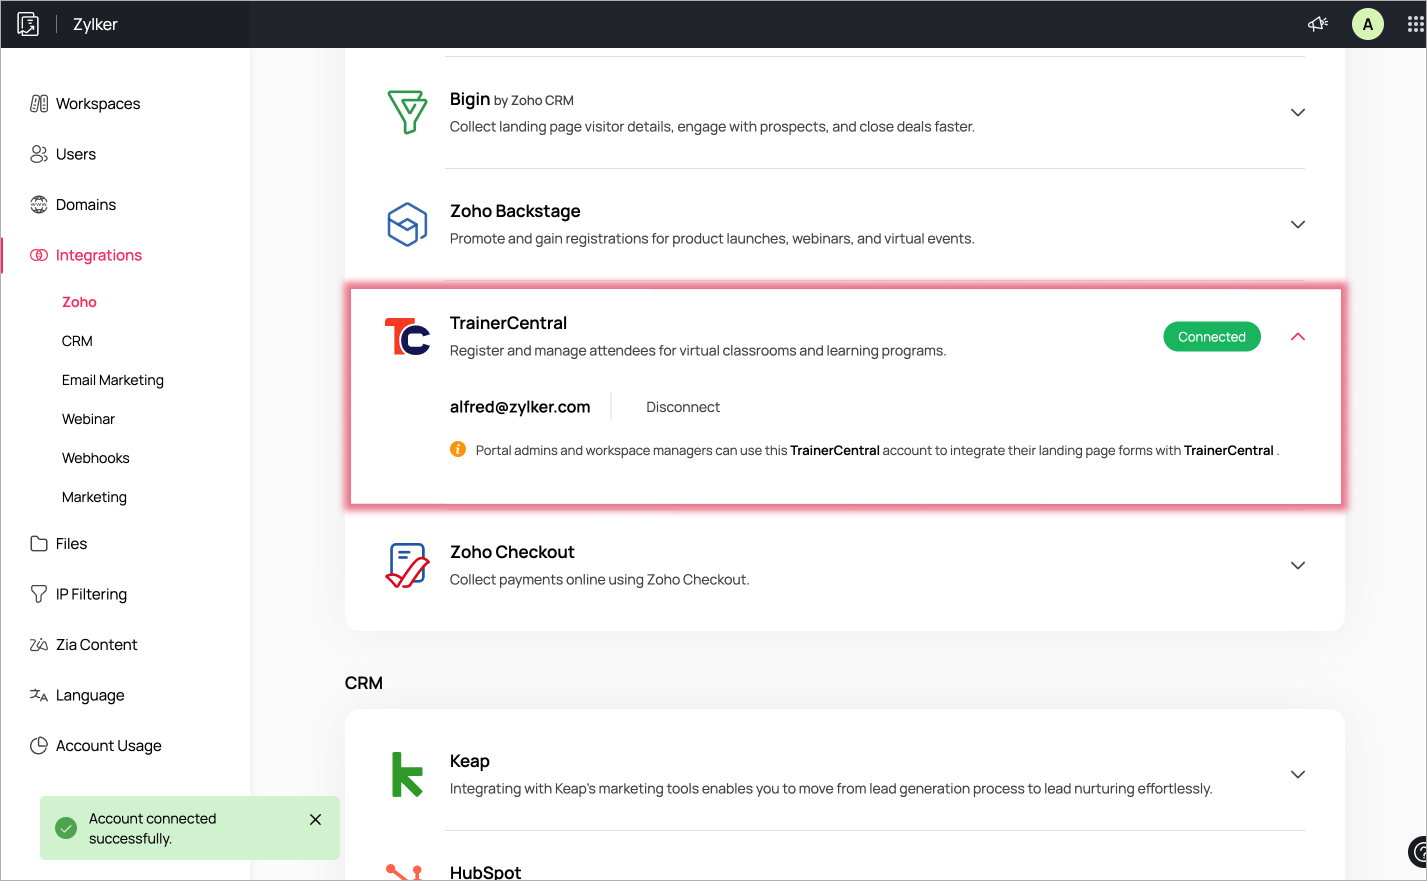Click the green Connected status badge

(x=1212, y=337)
